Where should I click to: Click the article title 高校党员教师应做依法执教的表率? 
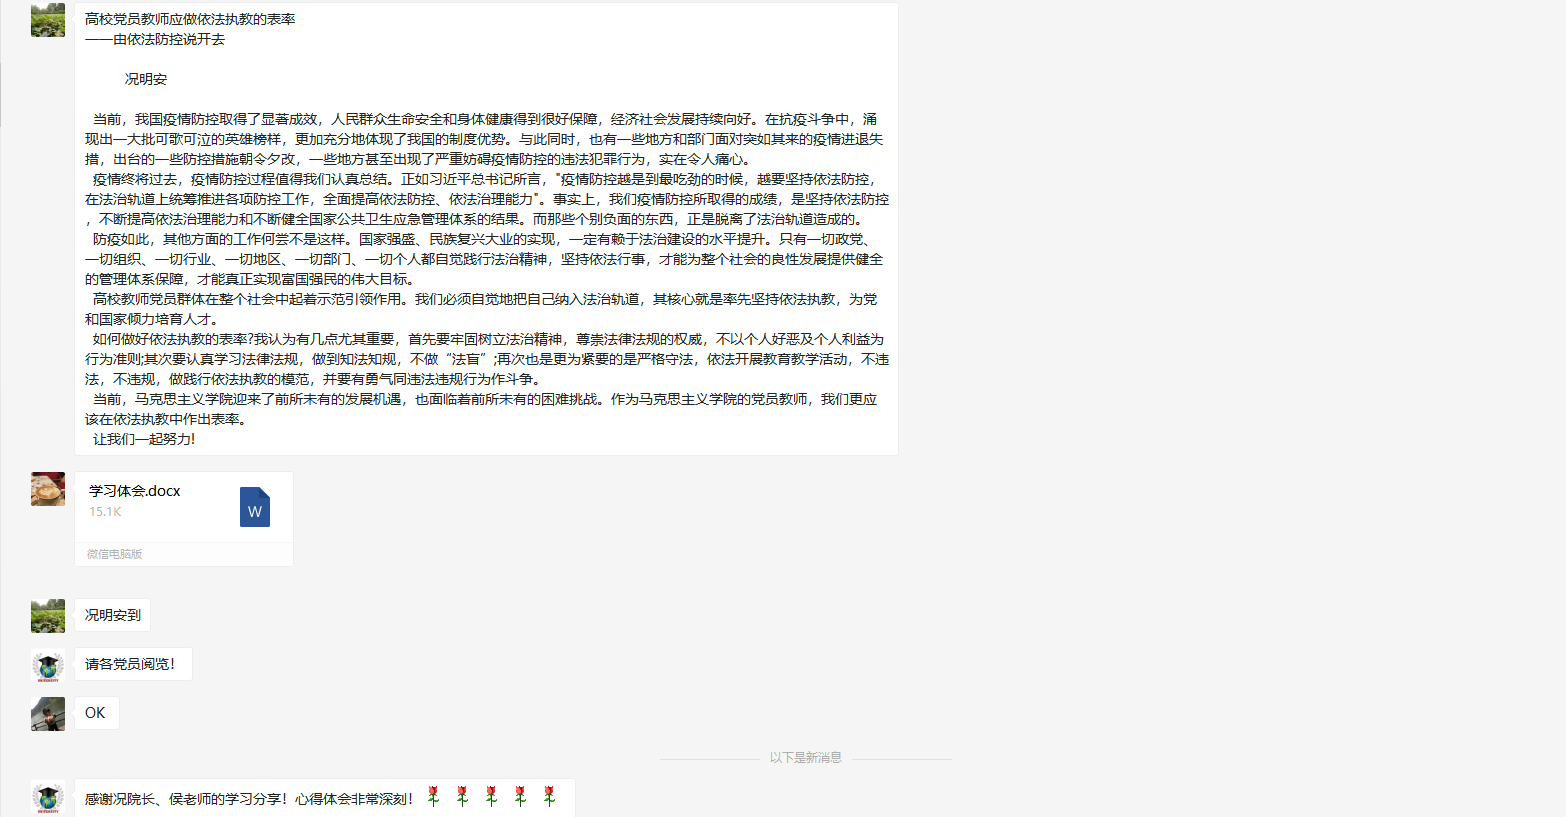(x=190, y=19)
